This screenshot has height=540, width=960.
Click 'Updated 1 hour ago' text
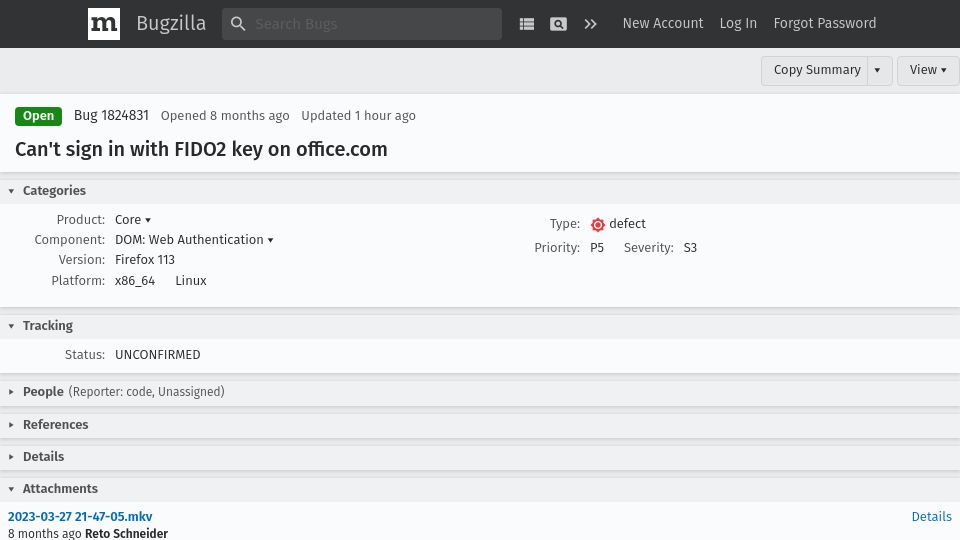pyautogui.click(x=358, y=116)
